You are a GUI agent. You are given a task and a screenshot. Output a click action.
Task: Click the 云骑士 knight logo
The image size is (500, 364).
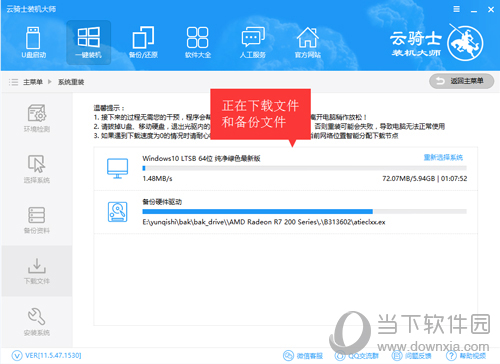[x=465, y=43]
